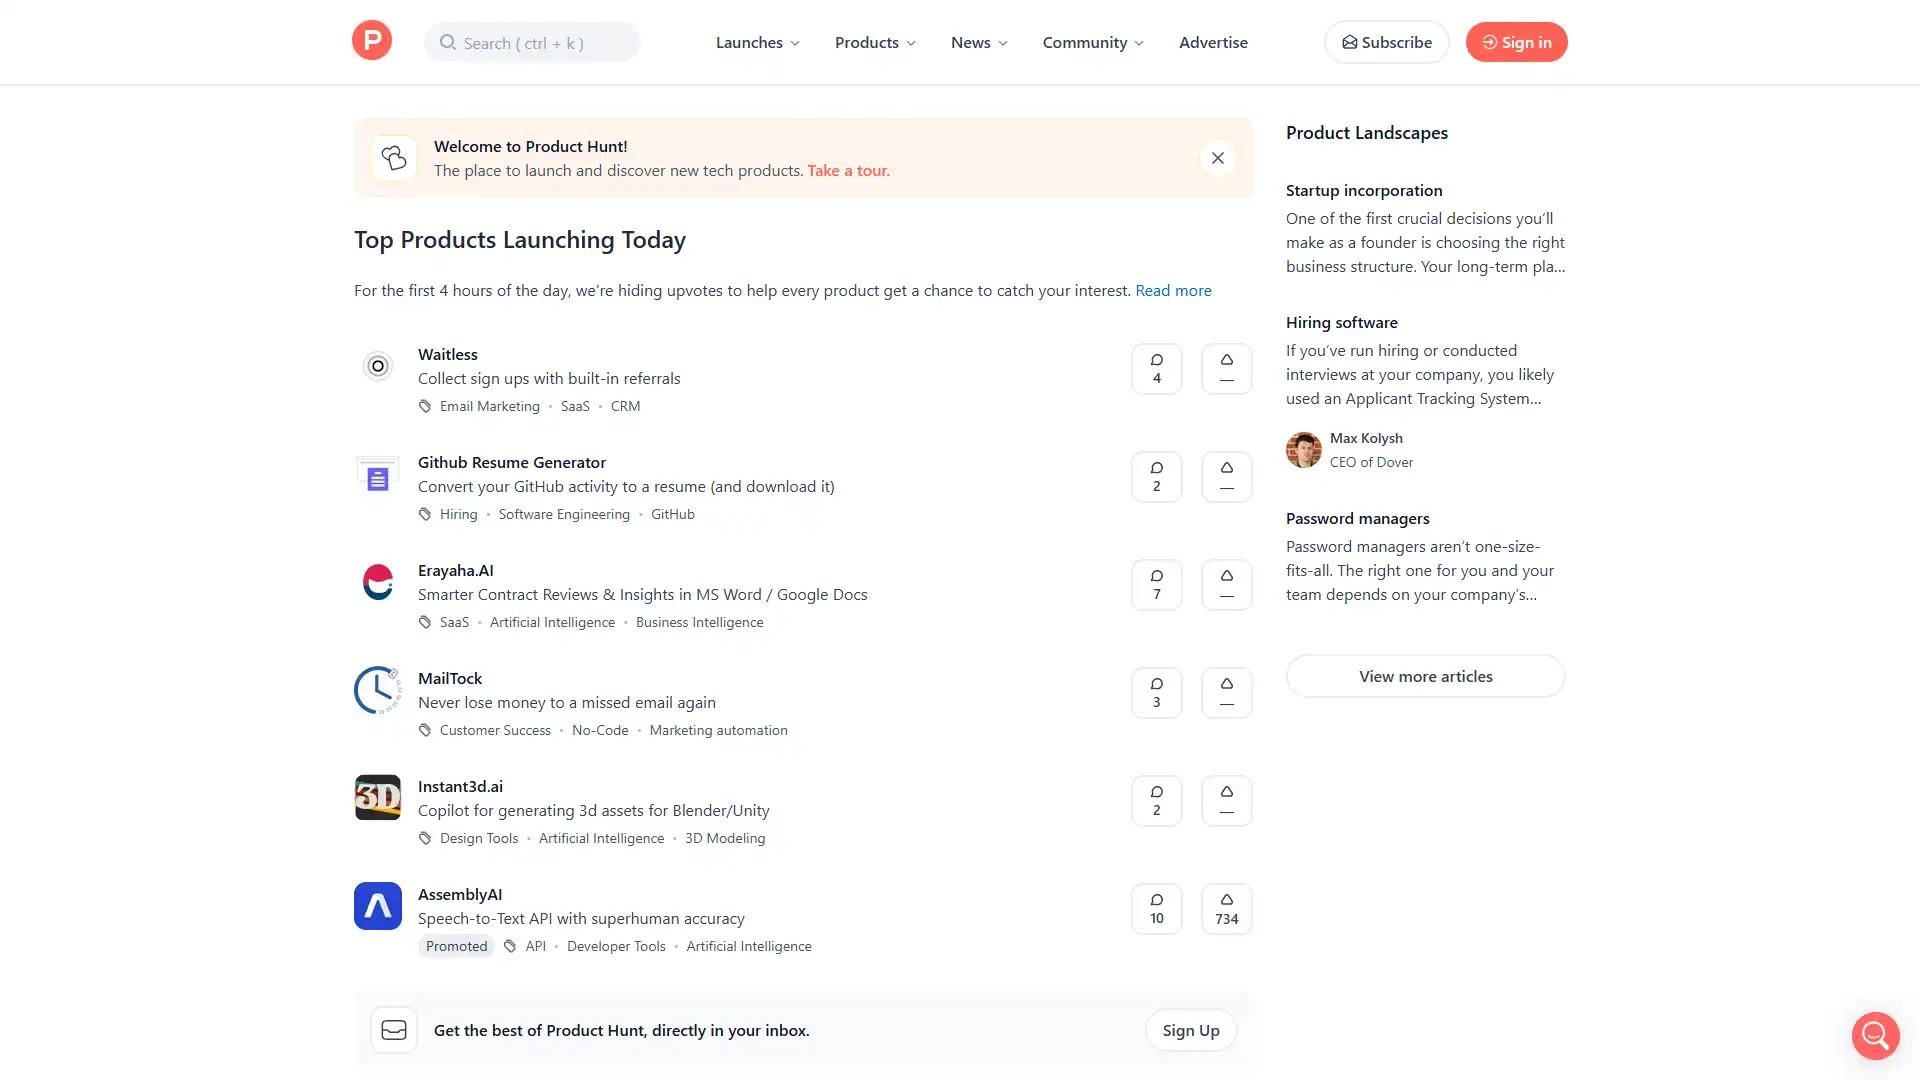Viewport: 1920px width, 1080px height.
Task: Open comments for Github Resume Generator
Action: click(1157, 477)
